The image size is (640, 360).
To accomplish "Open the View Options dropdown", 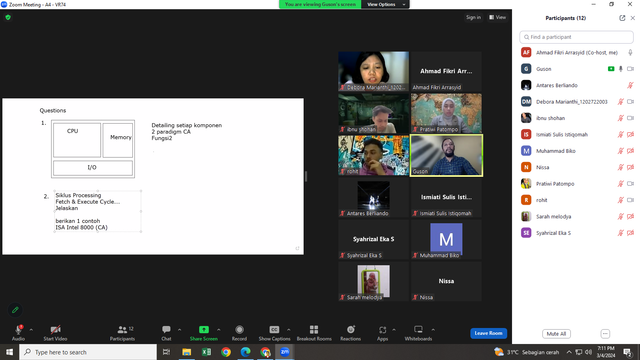I will tap(385, 4).
